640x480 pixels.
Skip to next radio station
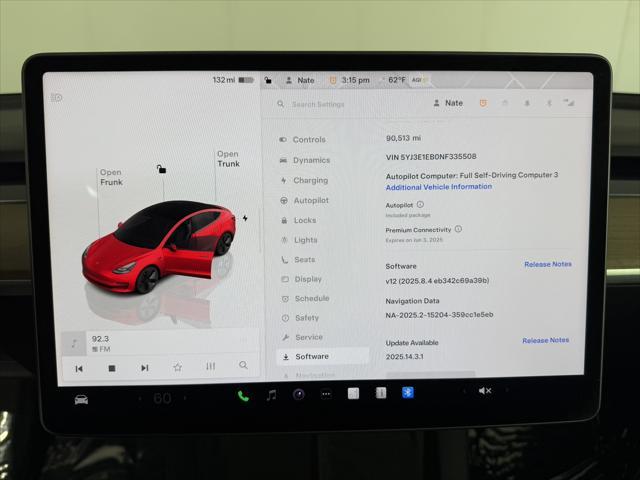pyautogui.click(x=144, y=368)
